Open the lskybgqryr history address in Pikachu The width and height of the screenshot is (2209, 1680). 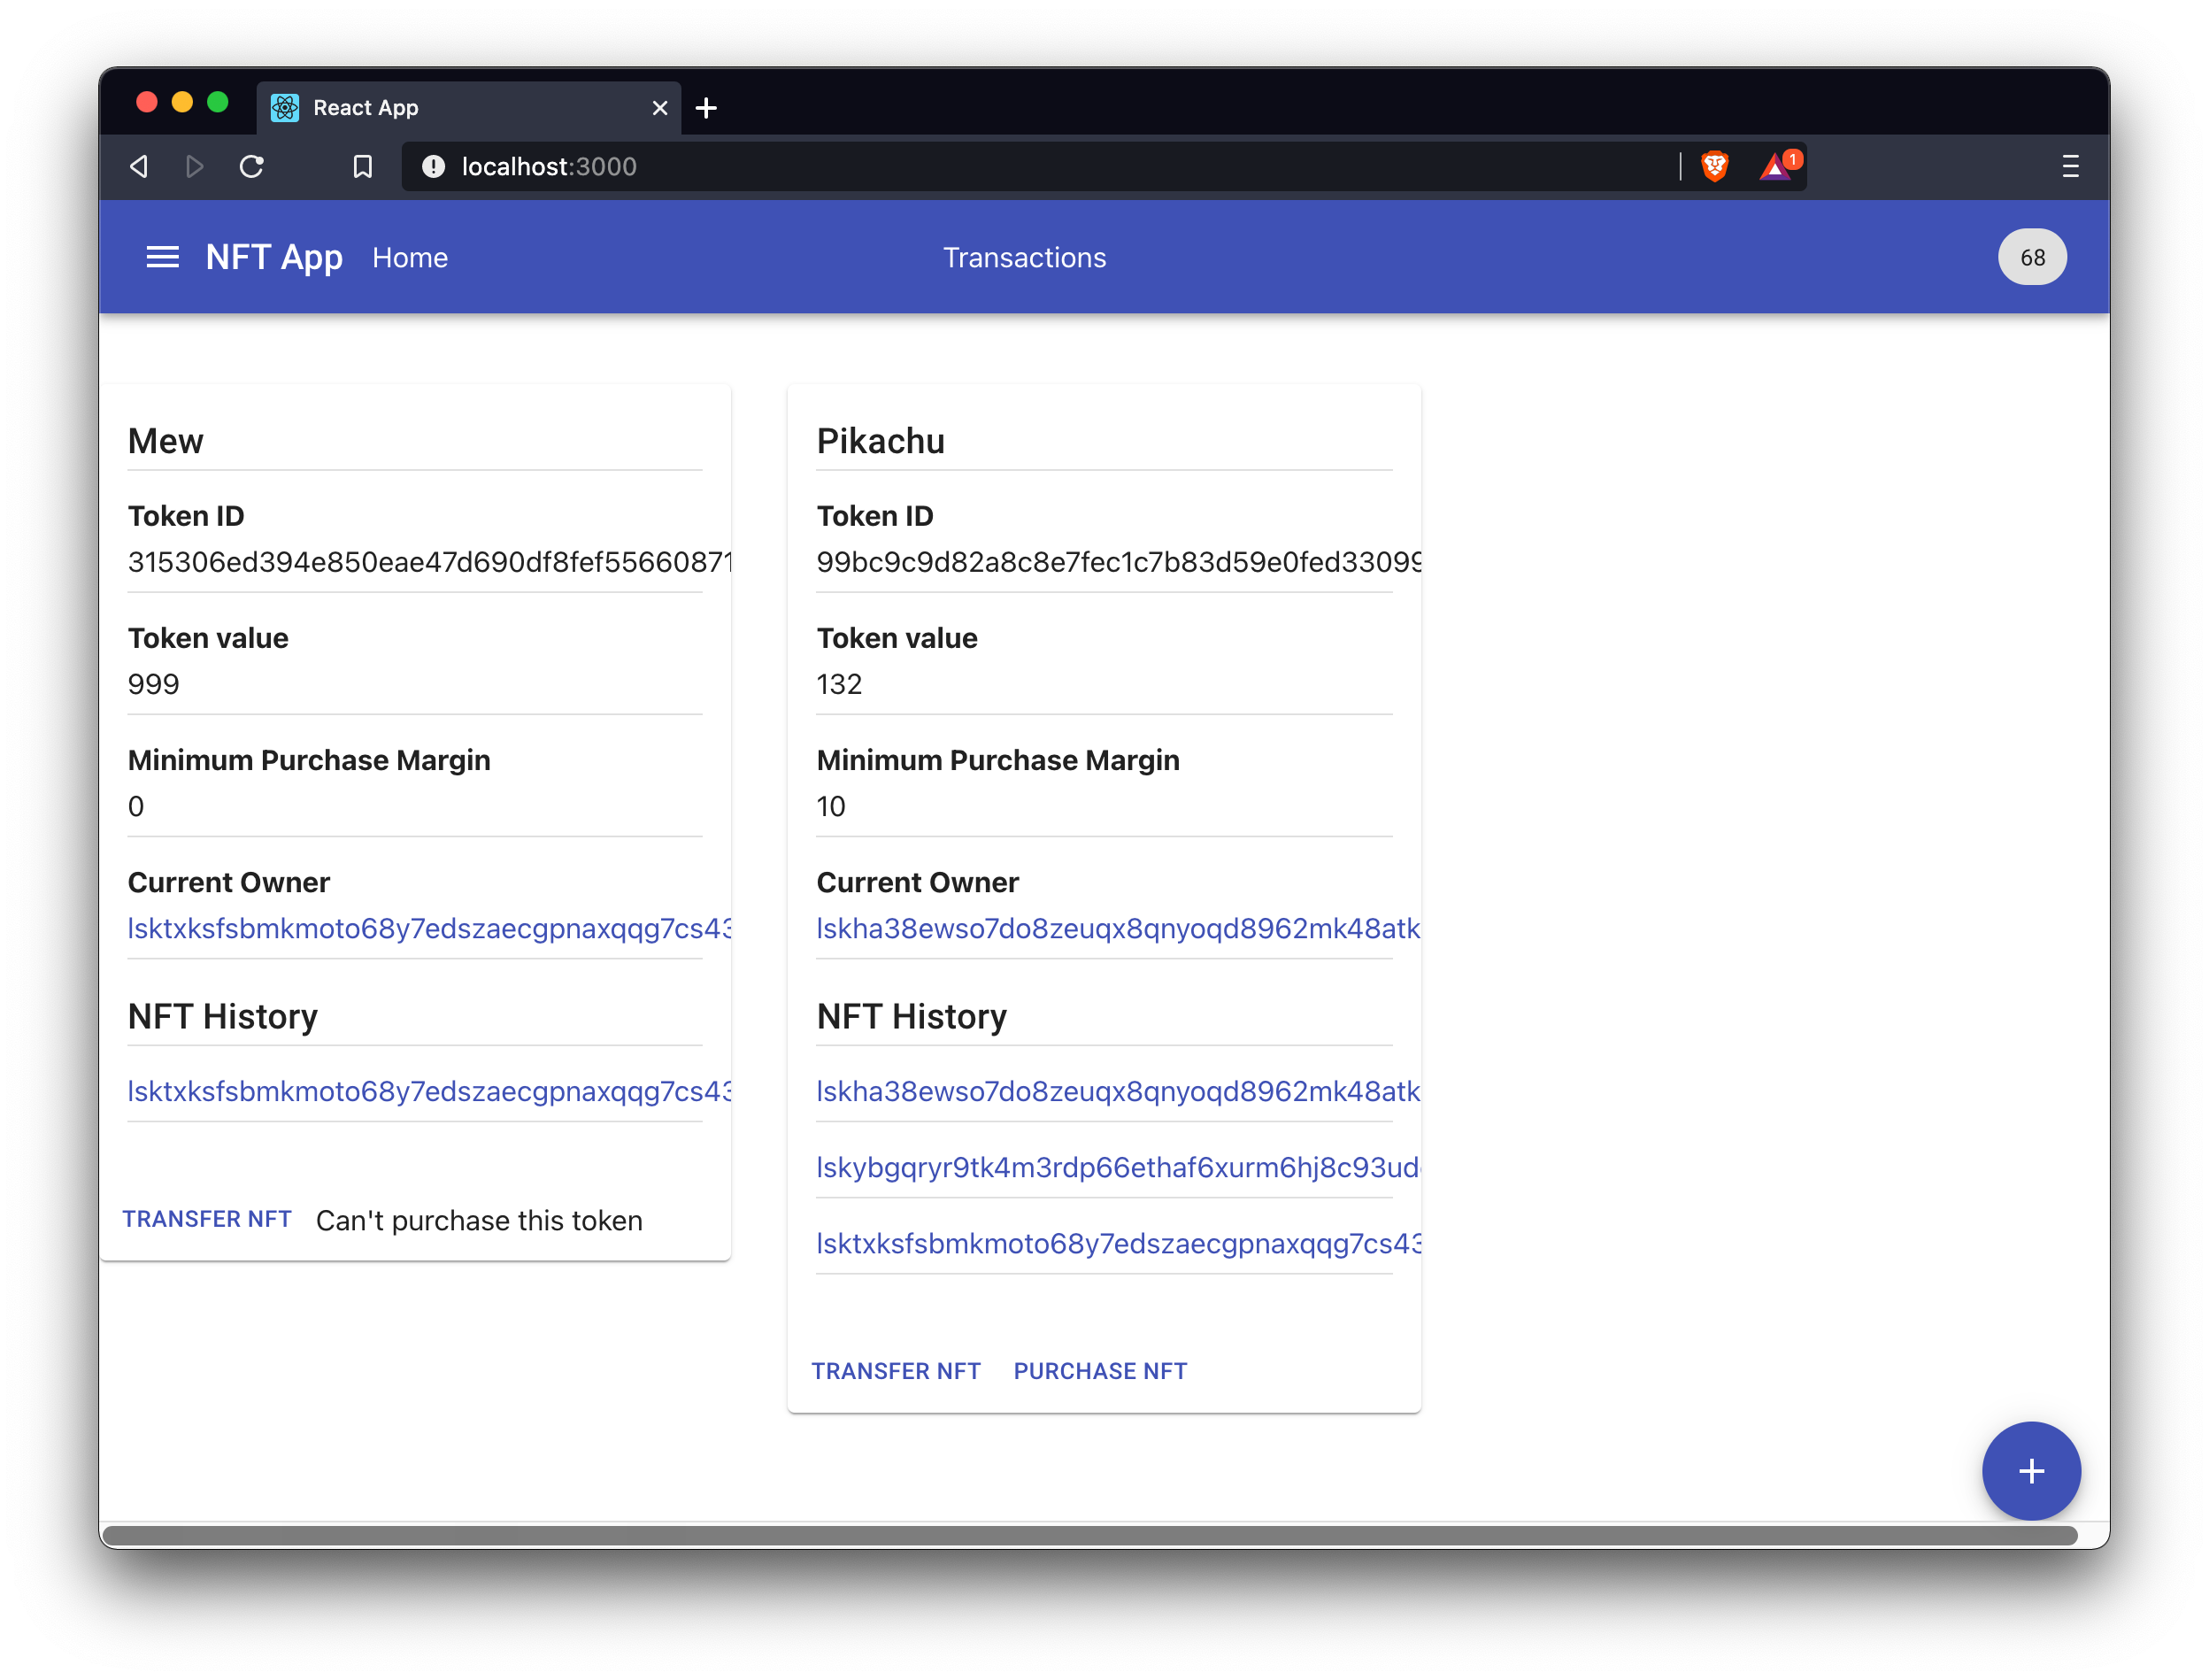tap(1118, 1167)
